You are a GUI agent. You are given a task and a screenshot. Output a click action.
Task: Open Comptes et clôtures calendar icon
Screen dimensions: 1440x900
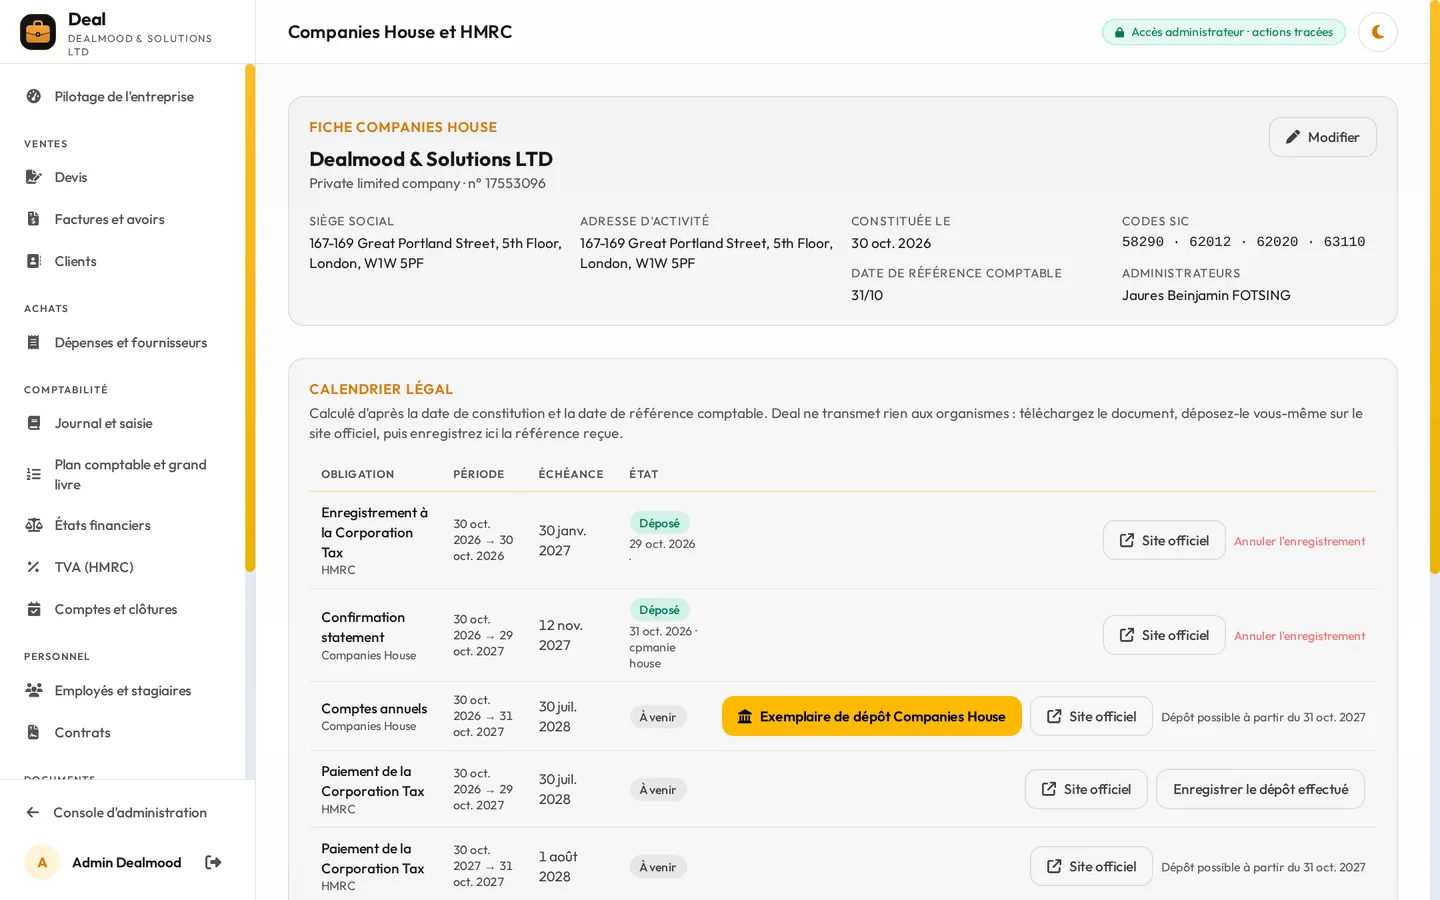(x=34, y=609)
